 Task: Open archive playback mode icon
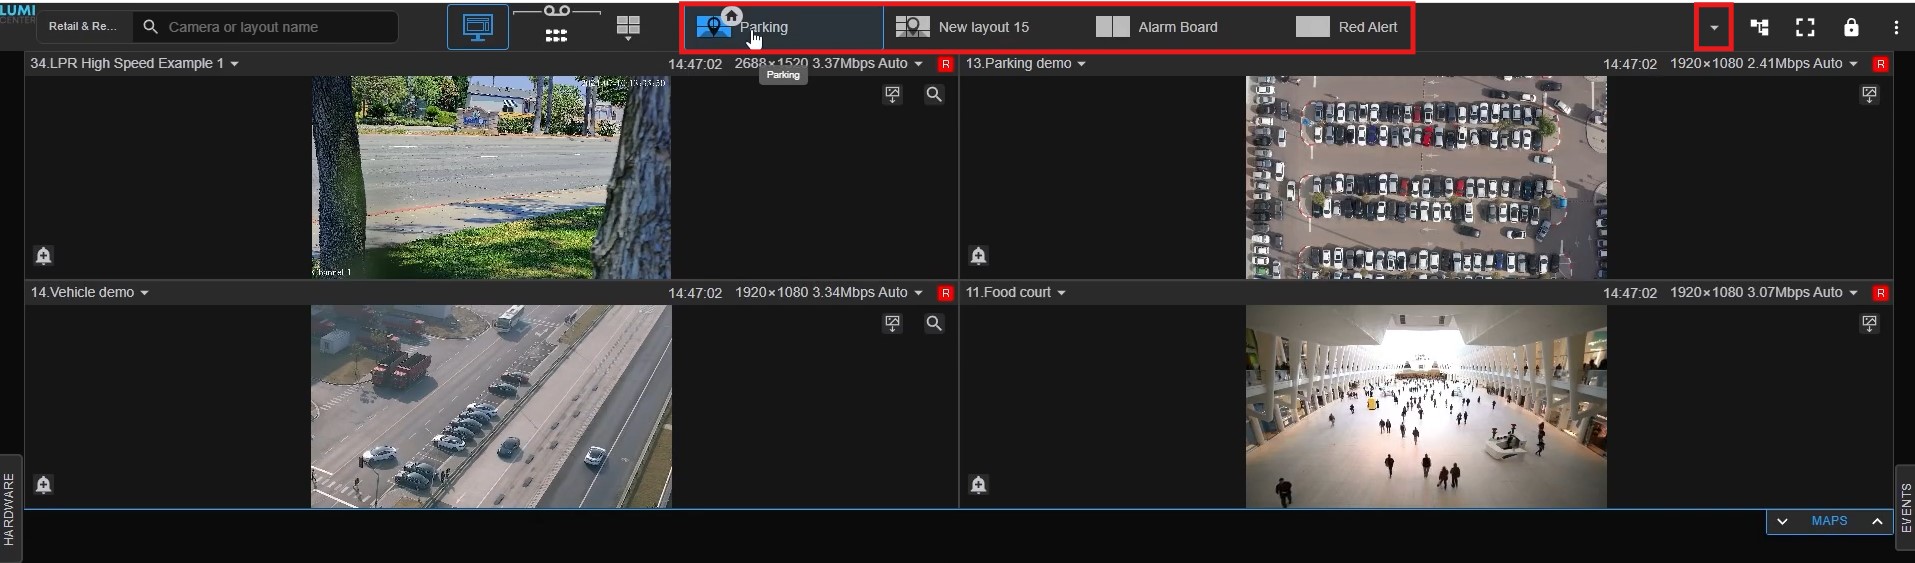point(556,26)
